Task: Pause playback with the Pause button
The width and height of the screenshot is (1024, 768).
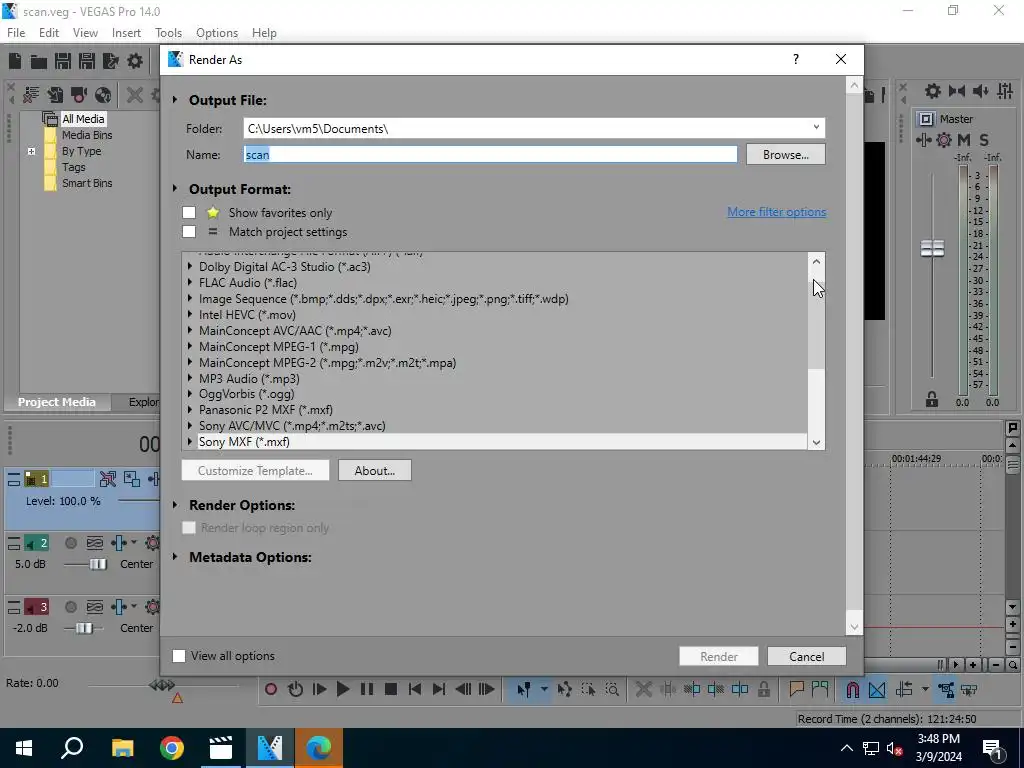Action: (x=367, y=689)
